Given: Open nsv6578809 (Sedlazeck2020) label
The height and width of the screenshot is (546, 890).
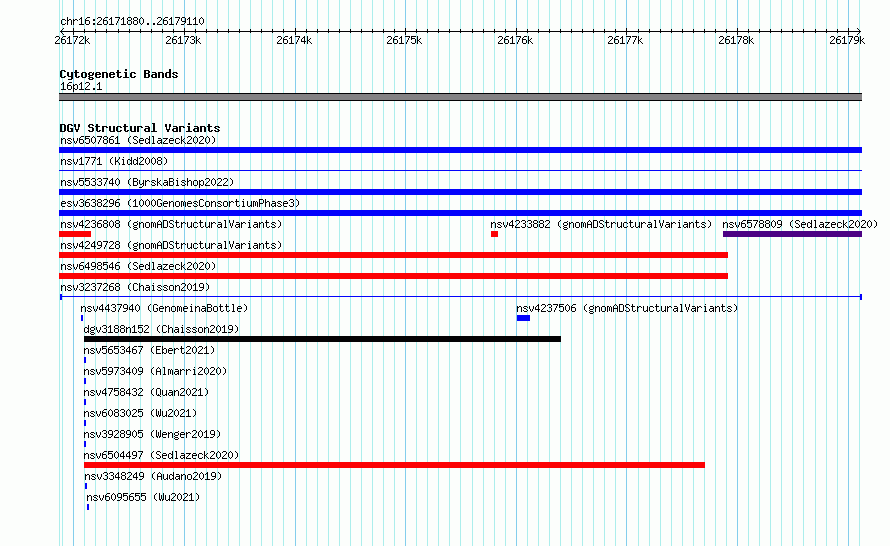Looking at the screenshot, I should pyautogui.click(x=800, y=224).
